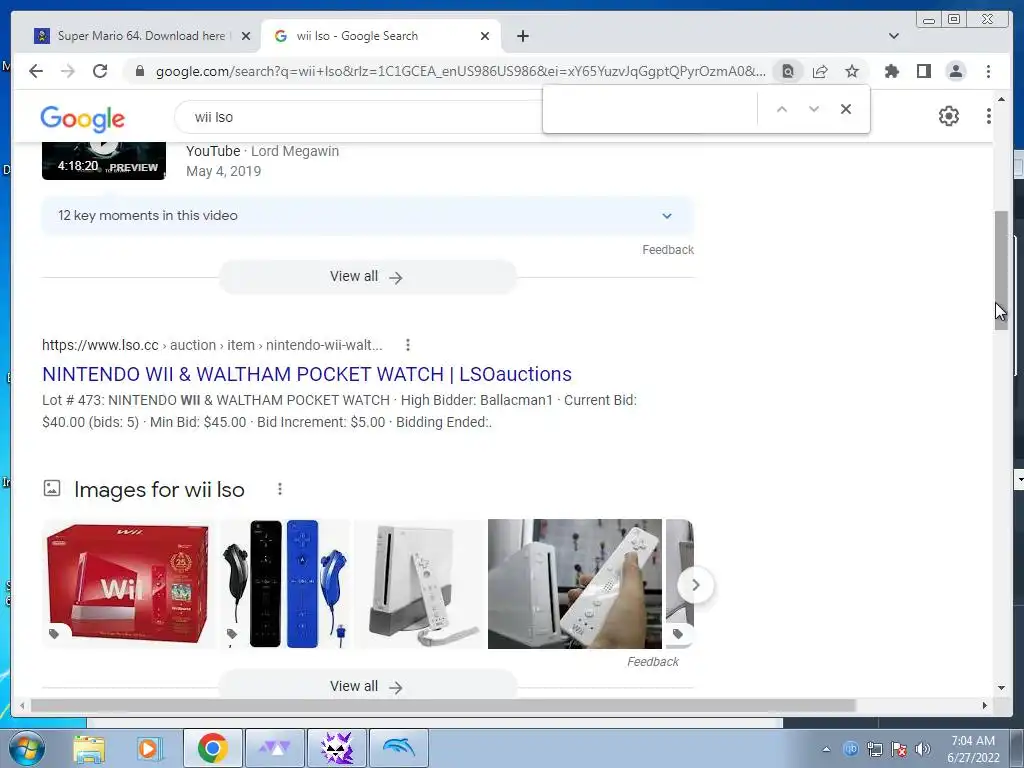The width and height of the screenshot is (1024, 768).
Task: Open the find-in-page search icon in address bar
Action: pos(788,71)
